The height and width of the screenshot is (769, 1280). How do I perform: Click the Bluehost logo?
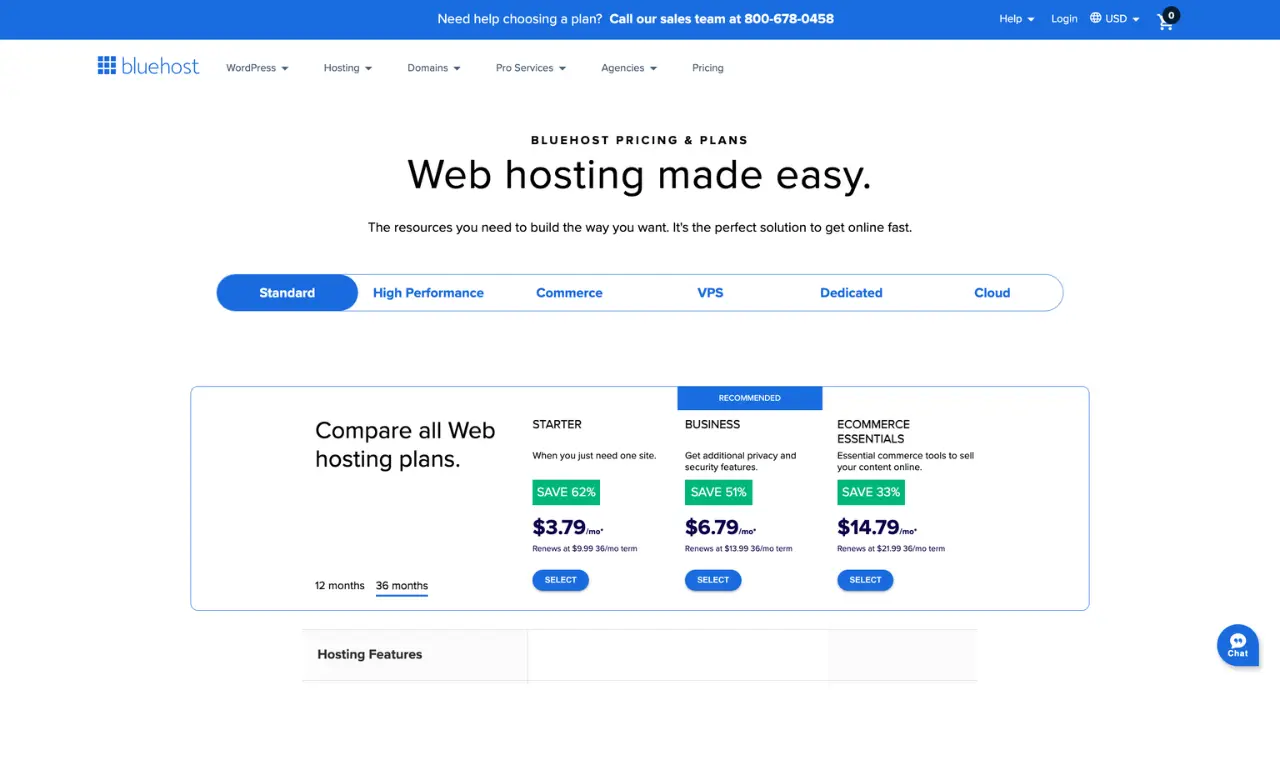[148, 66]
